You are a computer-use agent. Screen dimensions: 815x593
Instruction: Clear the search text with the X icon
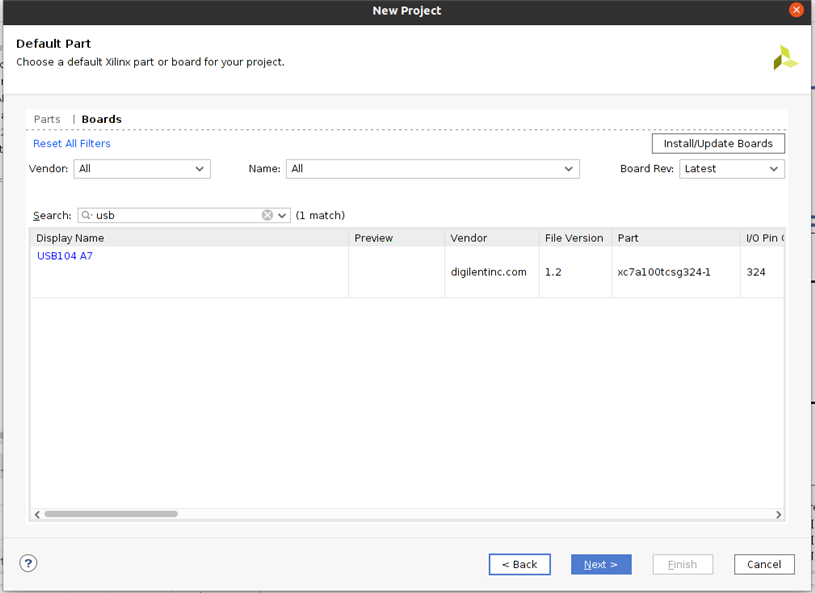tap(267, 215)
